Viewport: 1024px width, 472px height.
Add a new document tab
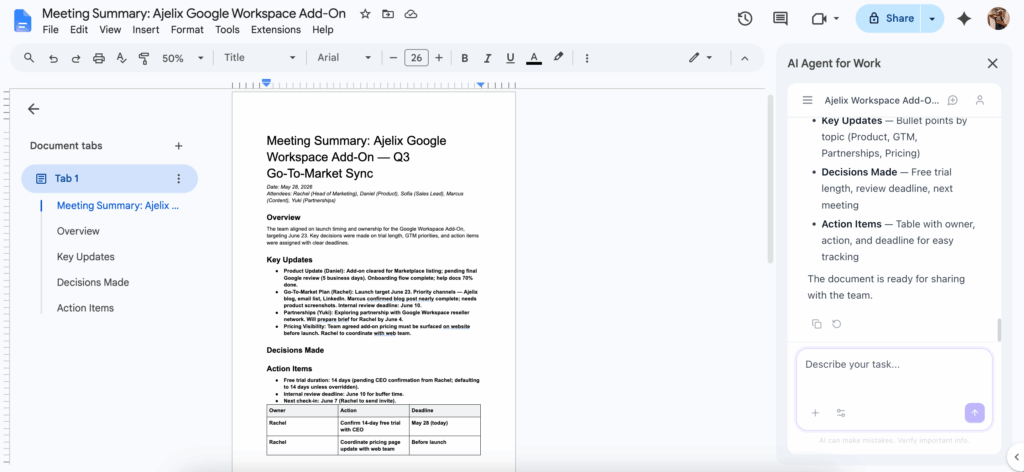(178, 146)
